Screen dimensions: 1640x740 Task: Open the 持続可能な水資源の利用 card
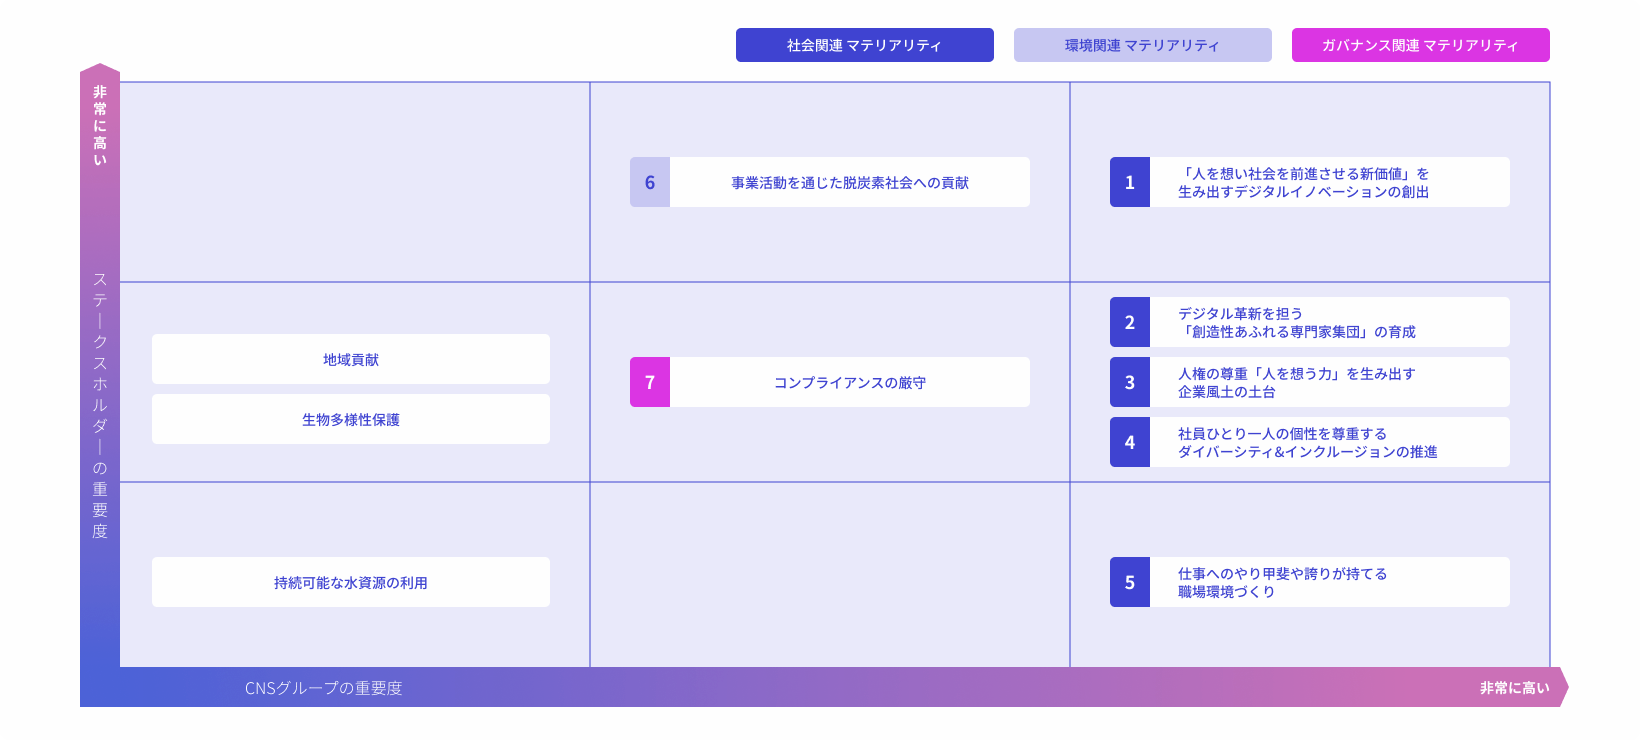[x=351, y=582]
